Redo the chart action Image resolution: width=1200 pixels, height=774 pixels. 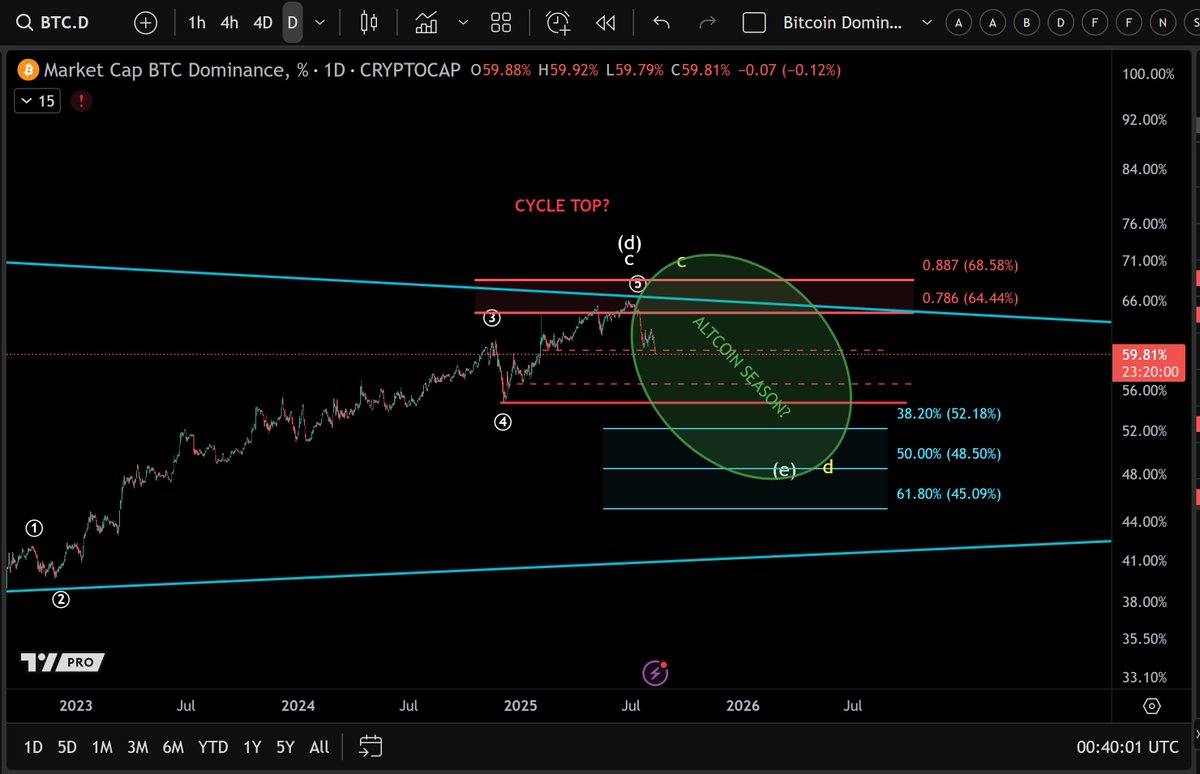[x=707, y=22]
